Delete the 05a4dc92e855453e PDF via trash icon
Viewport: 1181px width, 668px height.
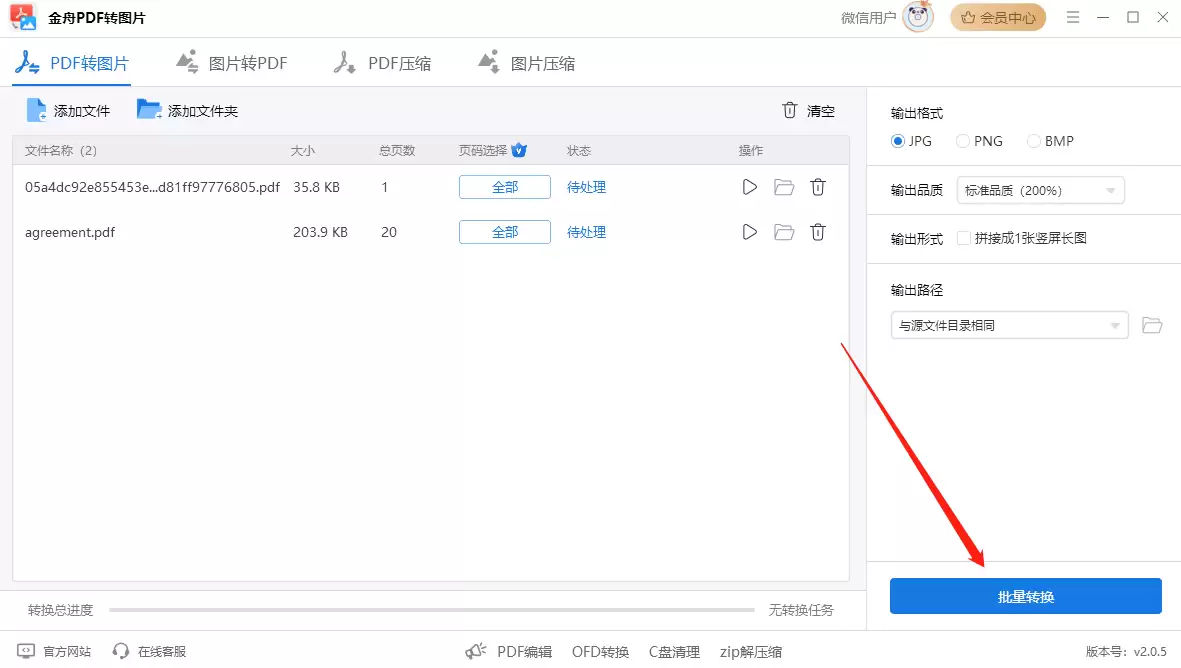(817, 187)
